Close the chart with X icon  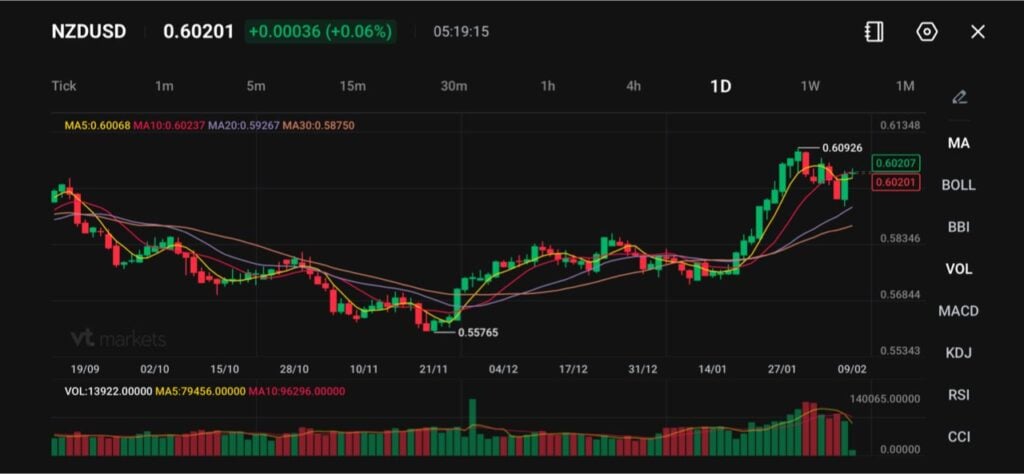(978, 32)
